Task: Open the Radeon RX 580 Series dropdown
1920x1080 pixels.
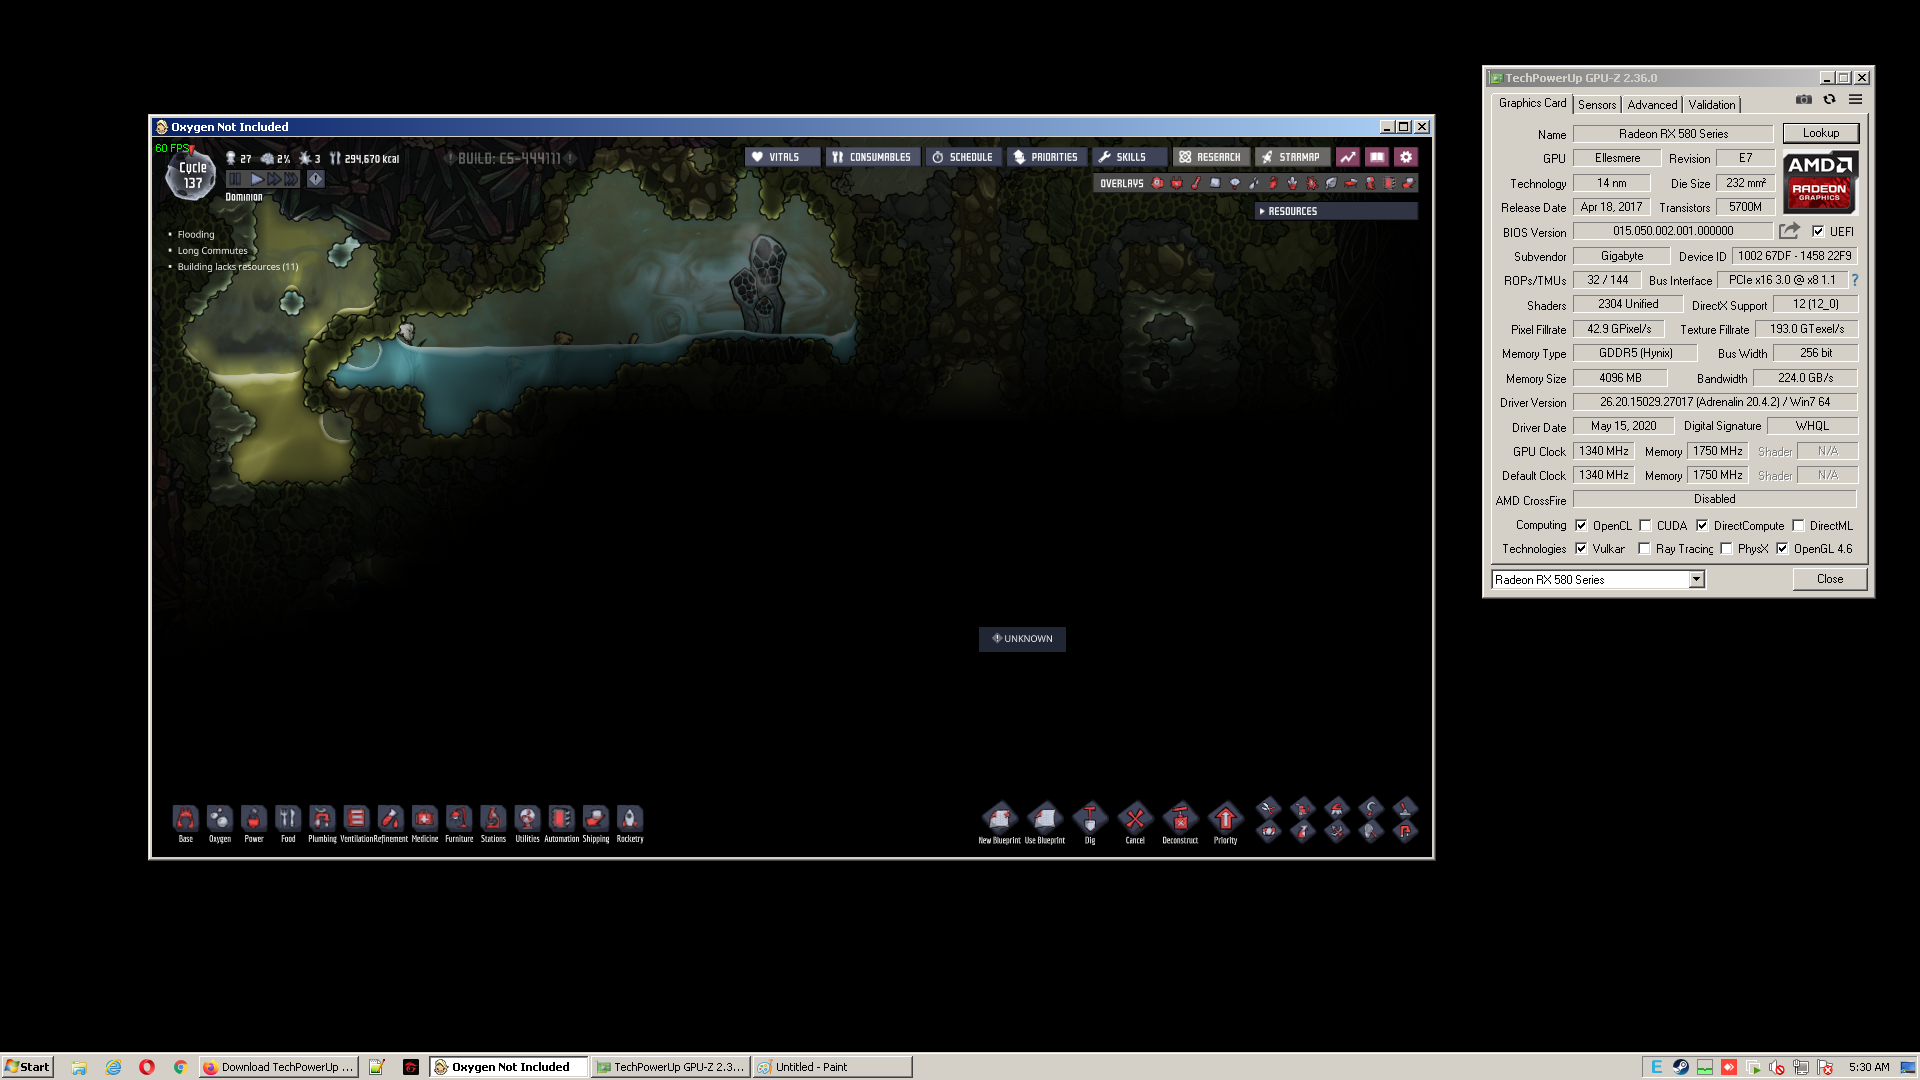Action: pyautogui.click(x=1696, y=580)
